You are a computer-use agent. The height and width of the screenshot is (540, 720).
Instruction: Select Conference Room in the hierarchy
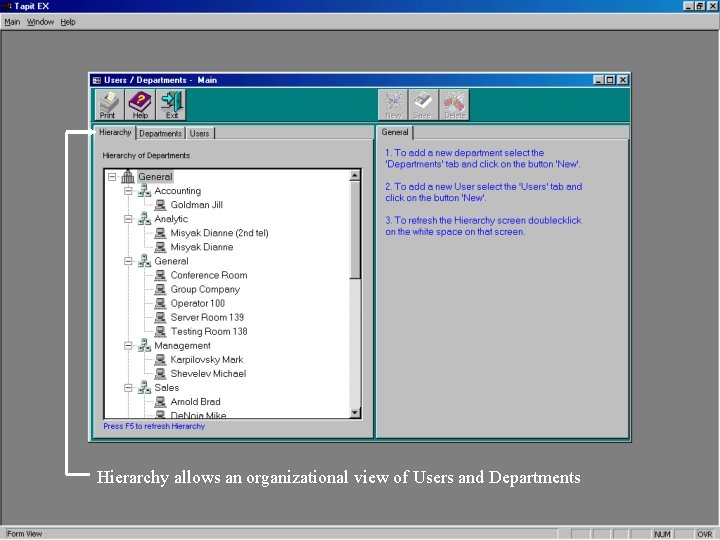tap(209, 275)
